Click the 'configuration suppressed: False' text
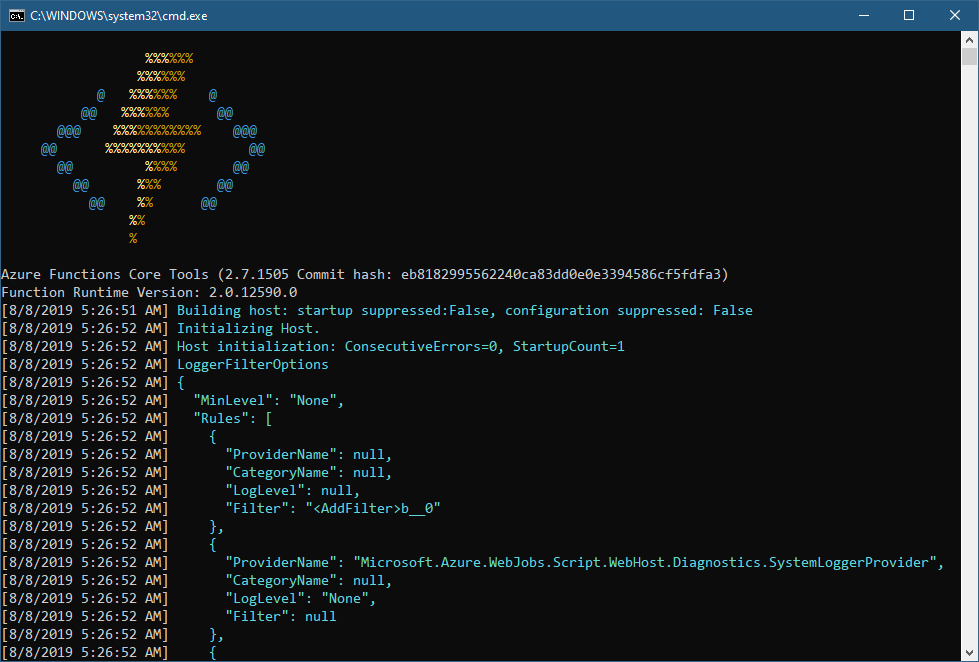Viewport: 979px width, 662px height. [x=629, y=310]
